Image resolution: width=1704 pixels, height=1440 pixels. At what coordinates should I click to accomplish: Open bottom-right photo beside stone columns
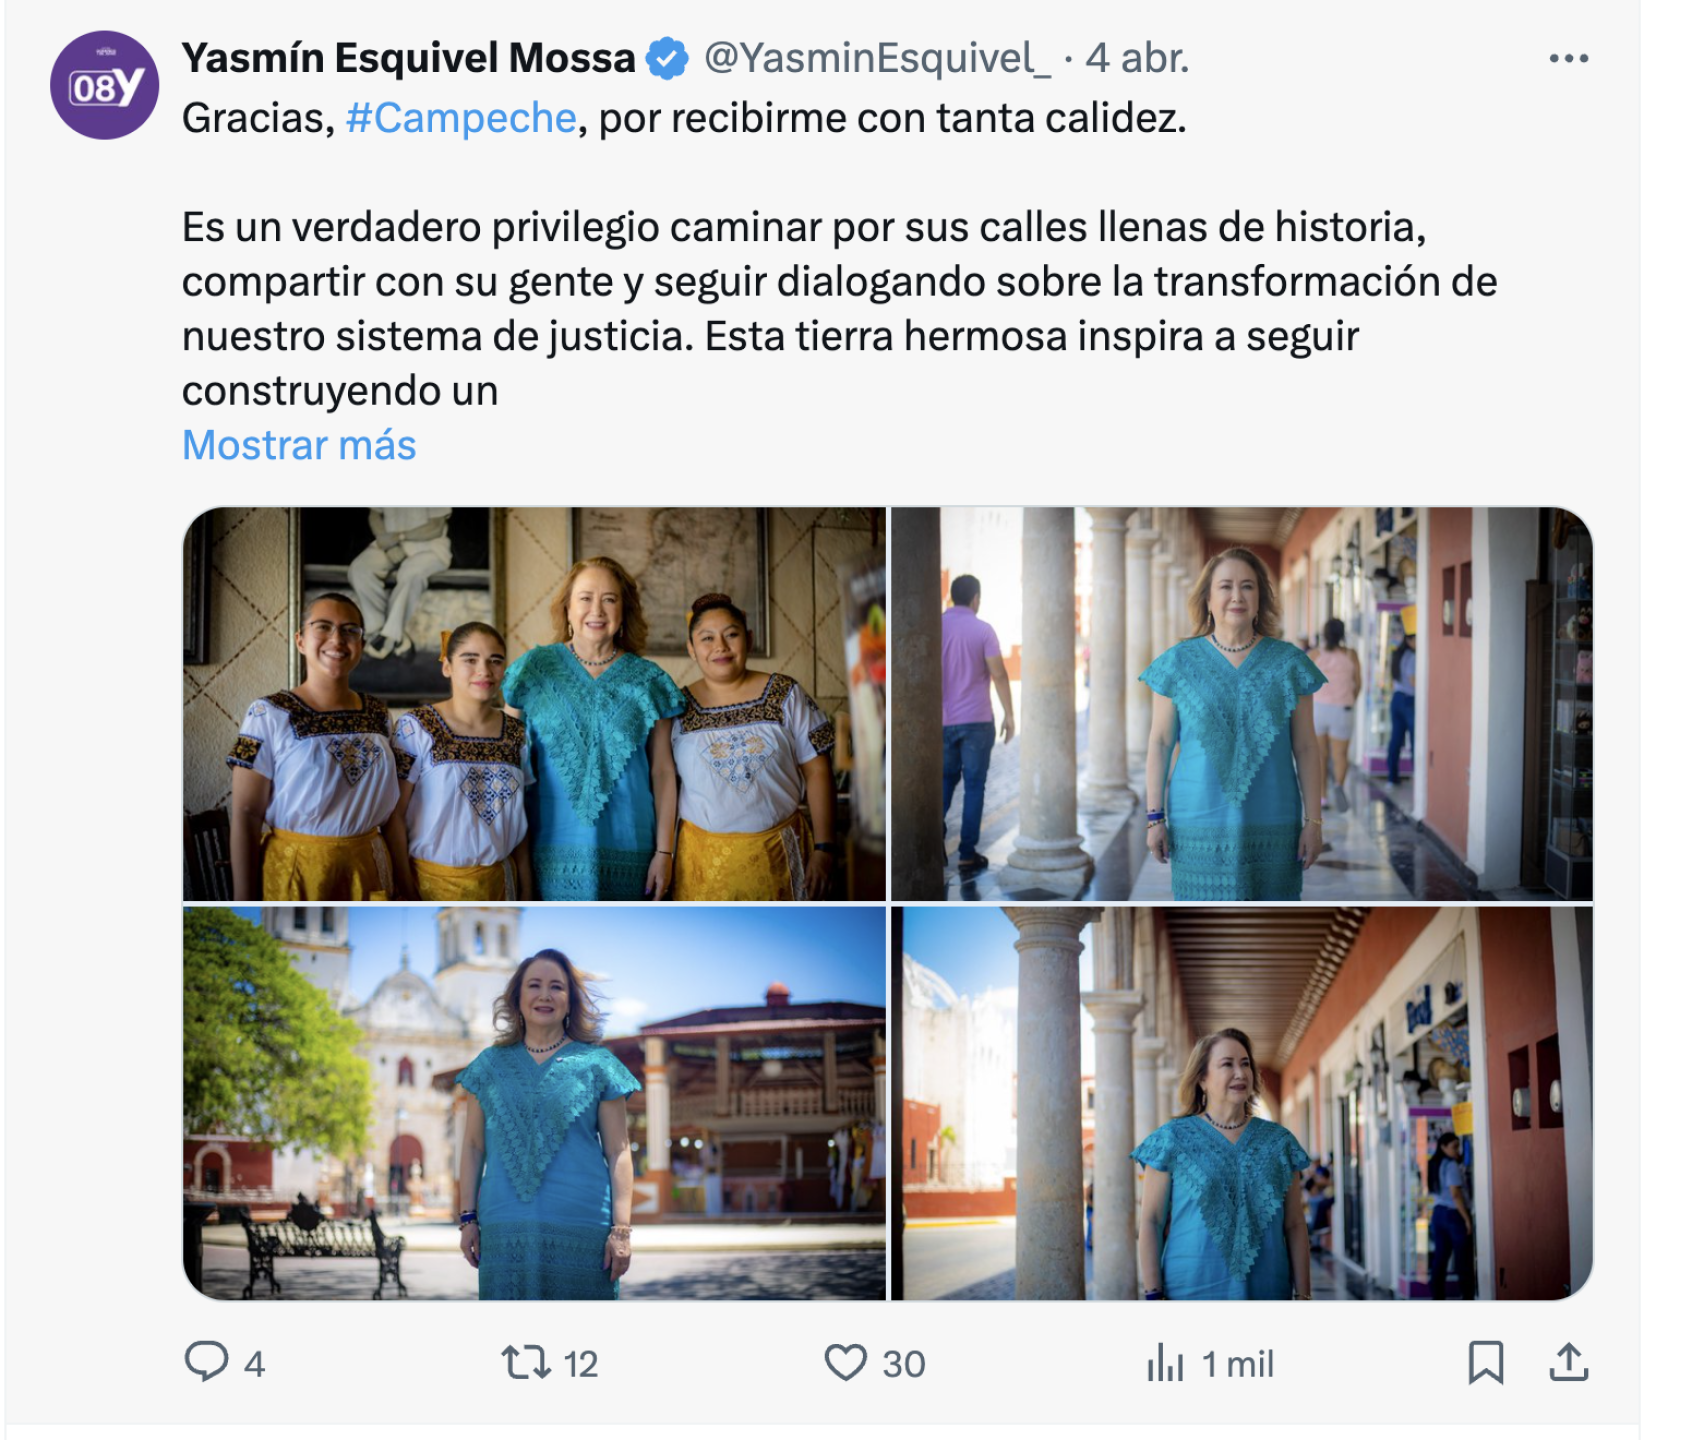[x=1241, y=1103]
